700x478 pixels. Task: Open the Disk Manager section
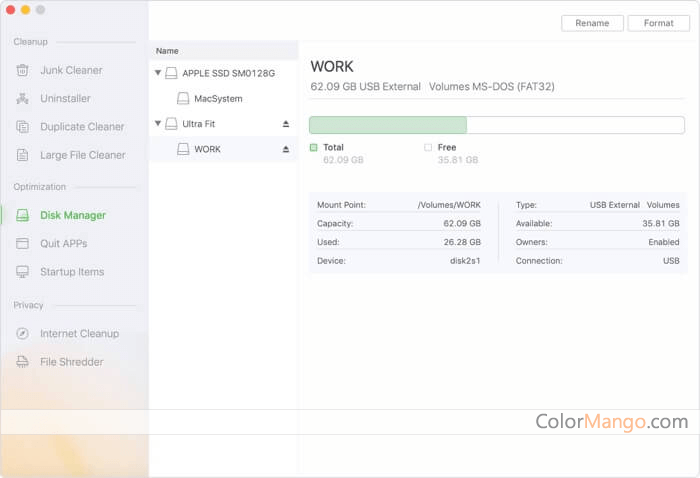(x=72, y=215)
